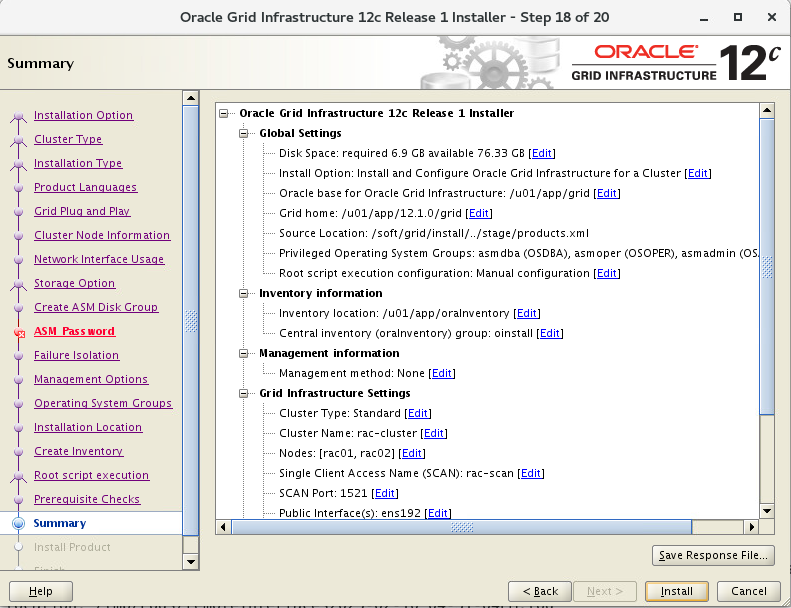This screenshot has height=608, width=791.
Task: Edit the Central inventory group
Action: point(550,334)
